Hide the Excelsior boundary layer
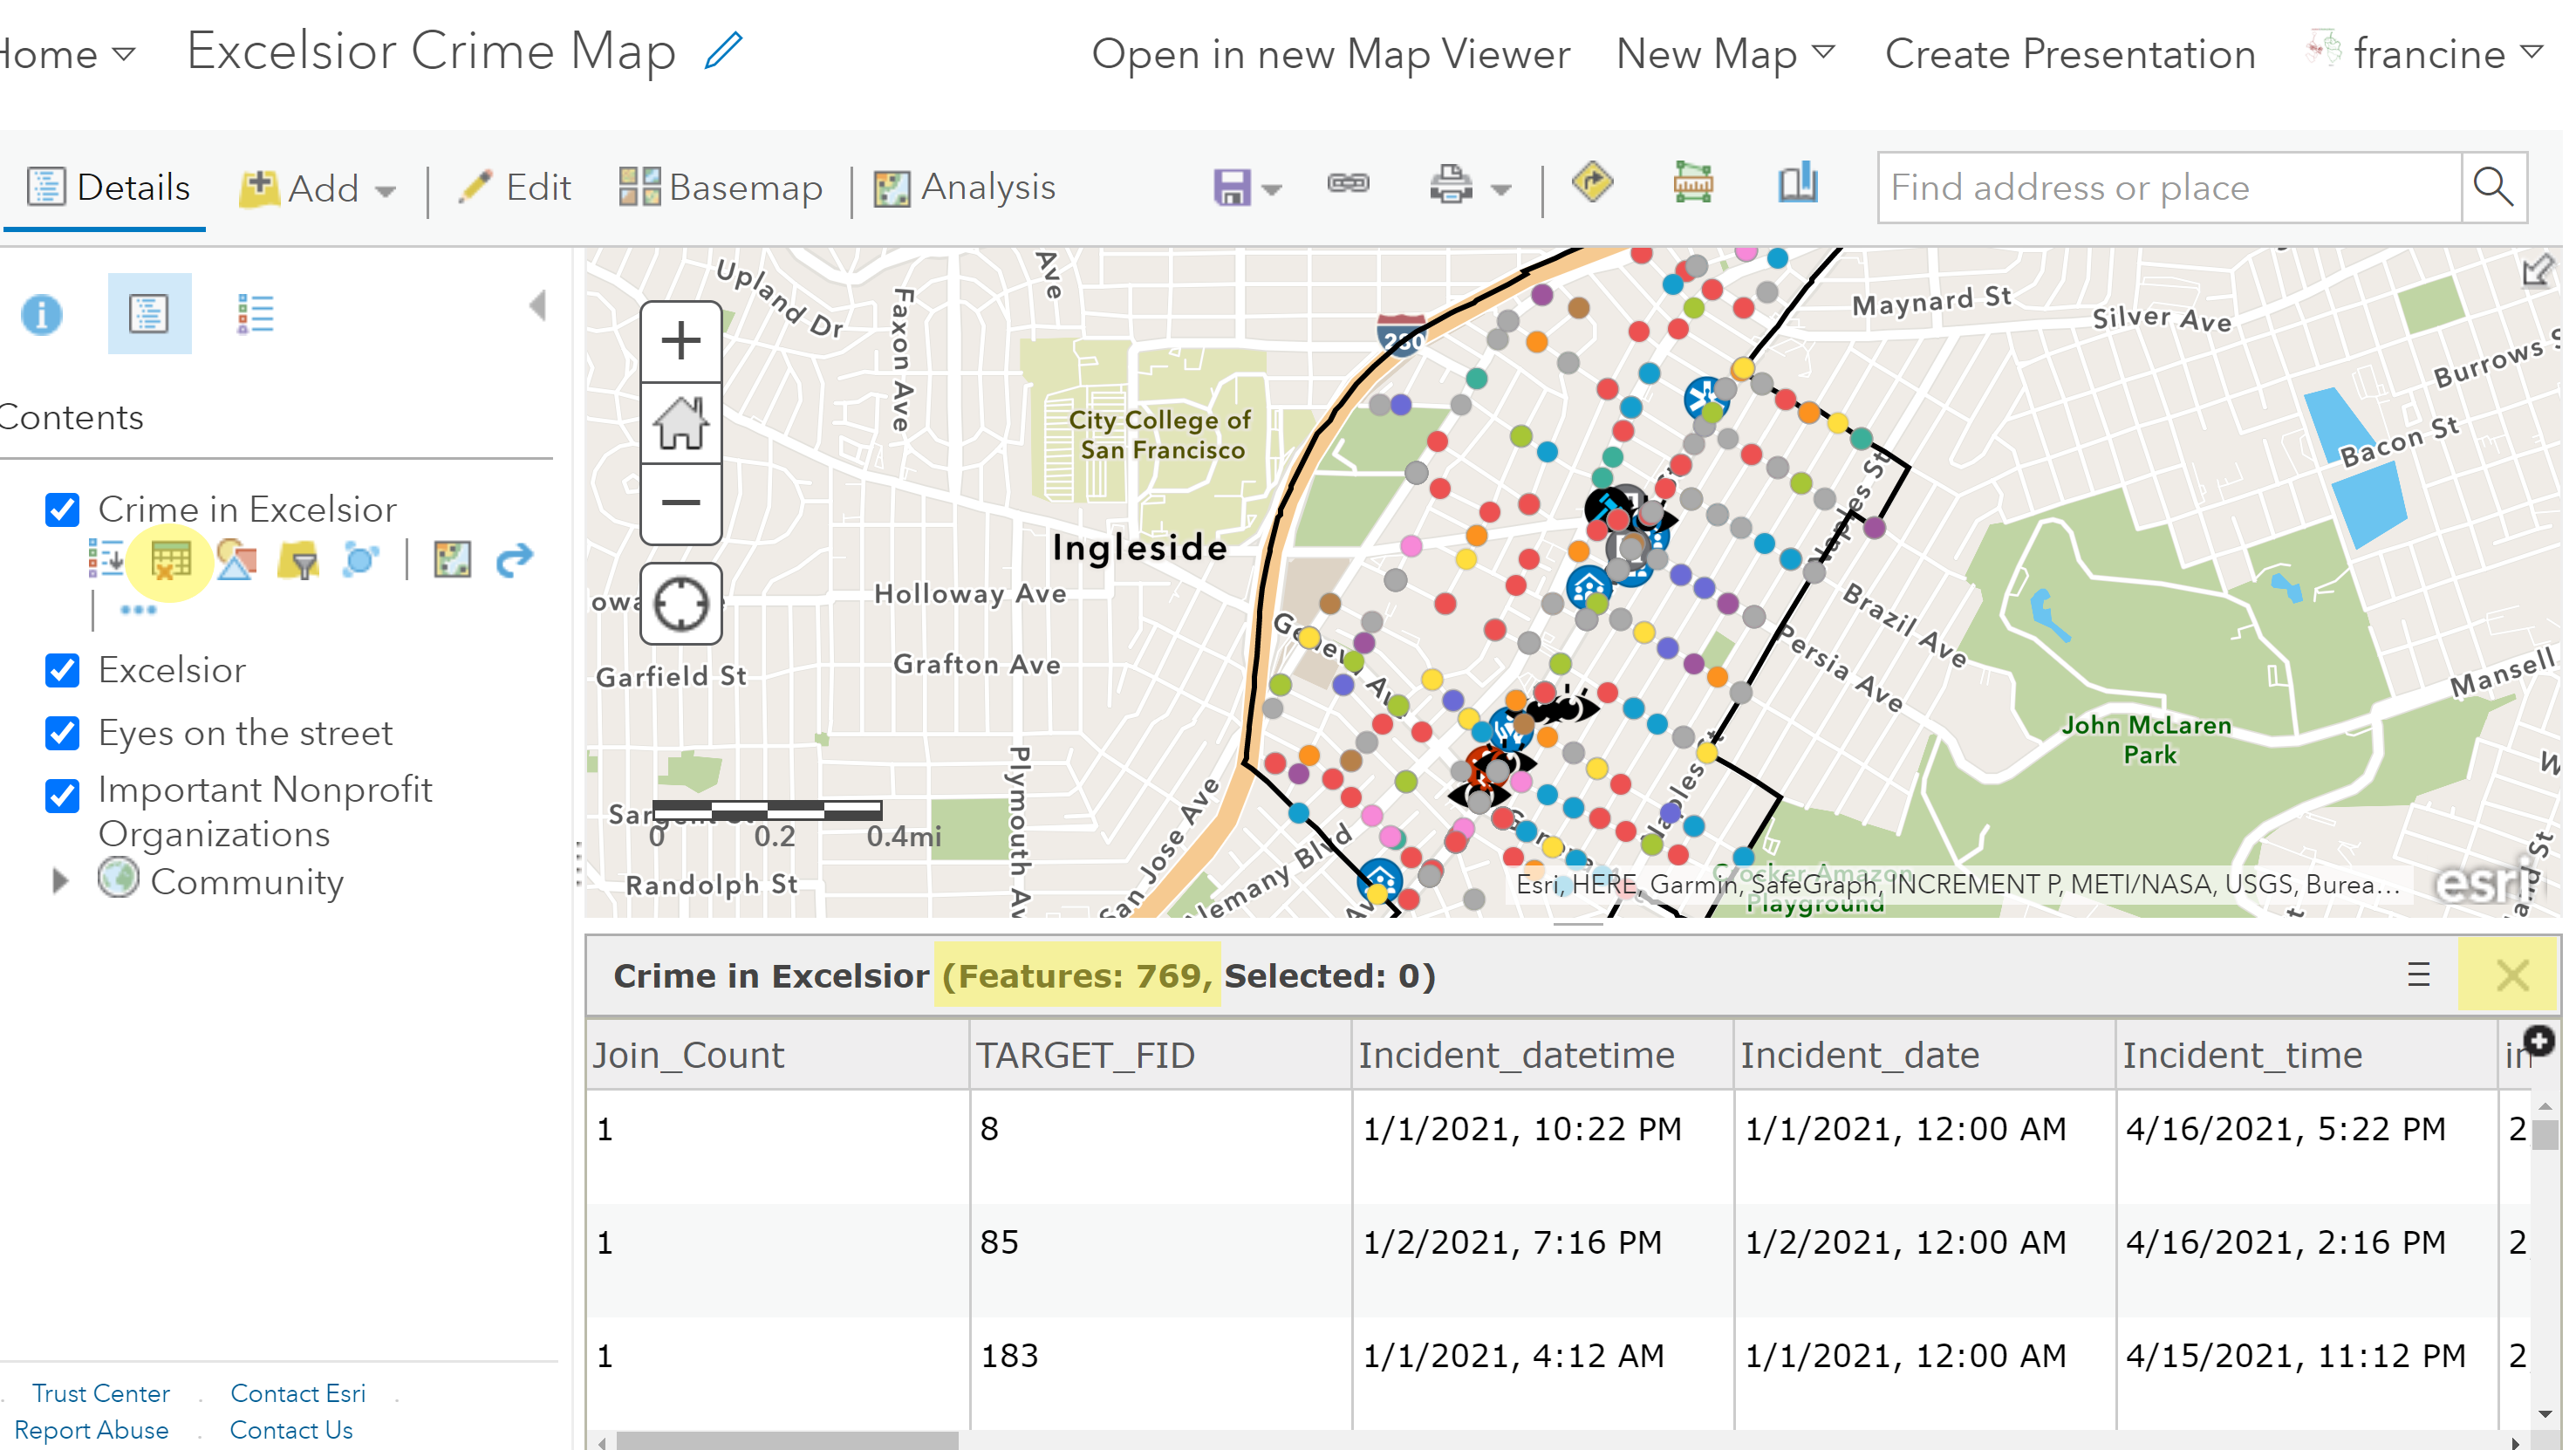 63,670
